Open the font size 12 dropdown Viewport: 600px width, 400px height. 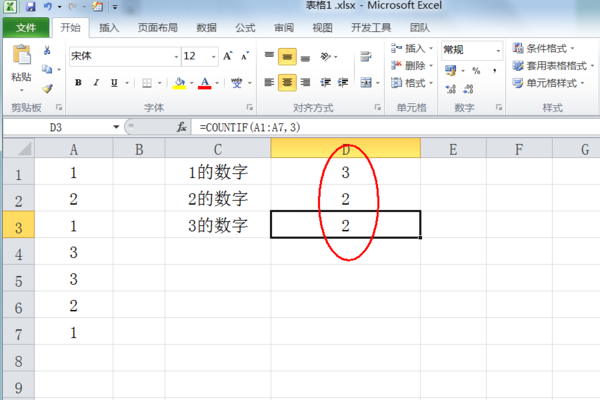coord(214,57)
